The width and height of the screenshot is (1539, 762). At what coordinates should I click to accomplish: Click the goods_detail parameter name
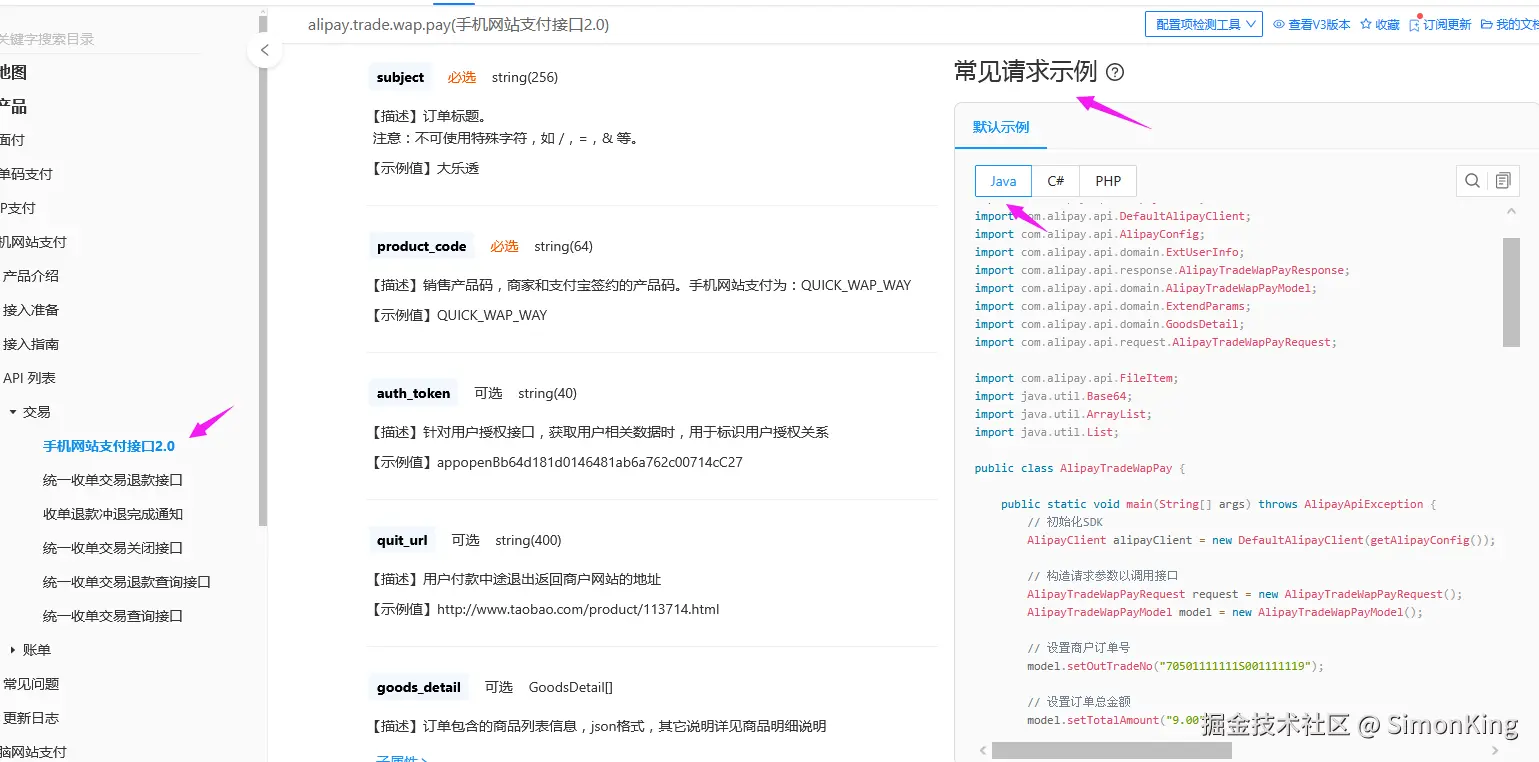[x=419, y=687]
